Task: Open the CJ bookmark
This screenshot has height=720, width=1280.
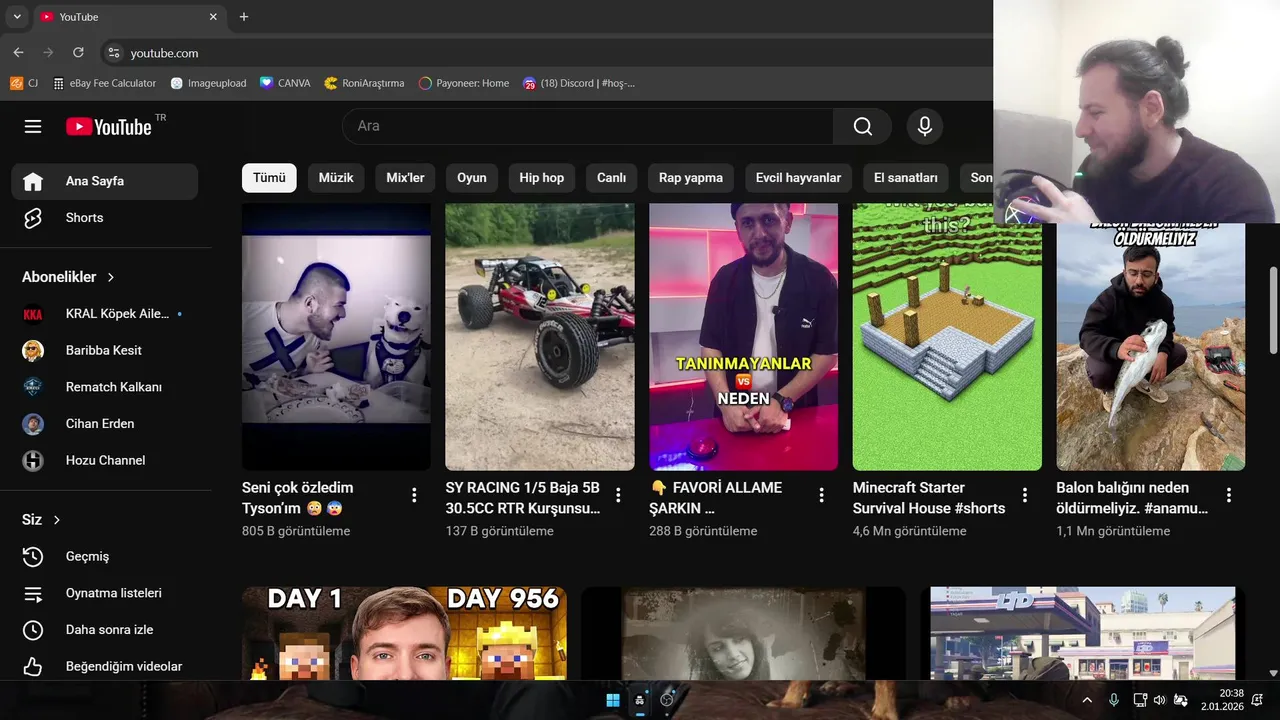Action: pyautogui.click(x=24, y=83)
